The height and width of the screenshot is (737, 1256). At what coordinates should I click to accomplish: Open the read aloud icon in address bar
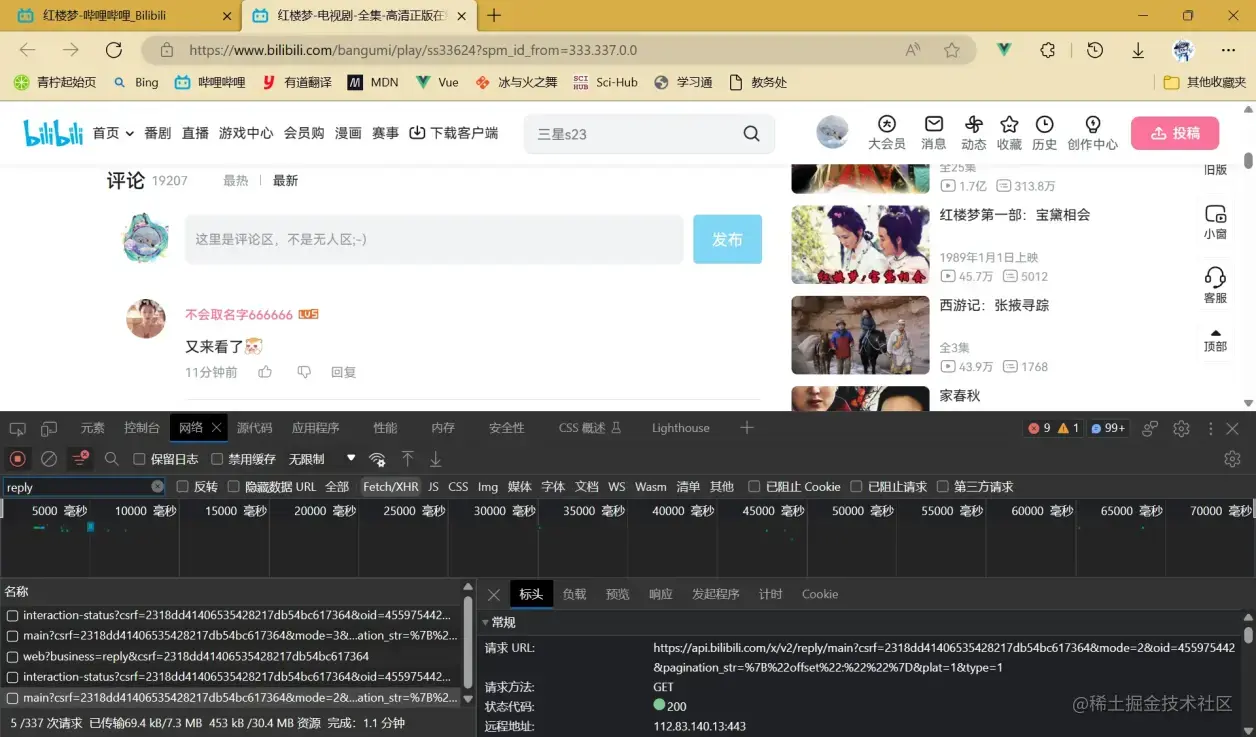point(913,50)
